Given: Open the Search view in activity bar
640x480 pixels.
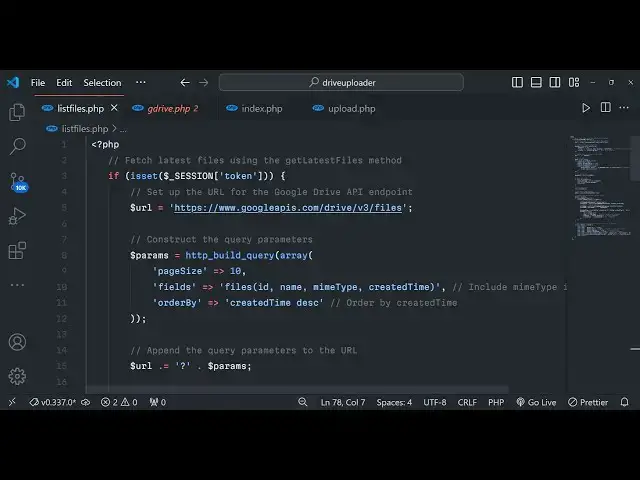Looking at the screenshot, I should (17, 146).
